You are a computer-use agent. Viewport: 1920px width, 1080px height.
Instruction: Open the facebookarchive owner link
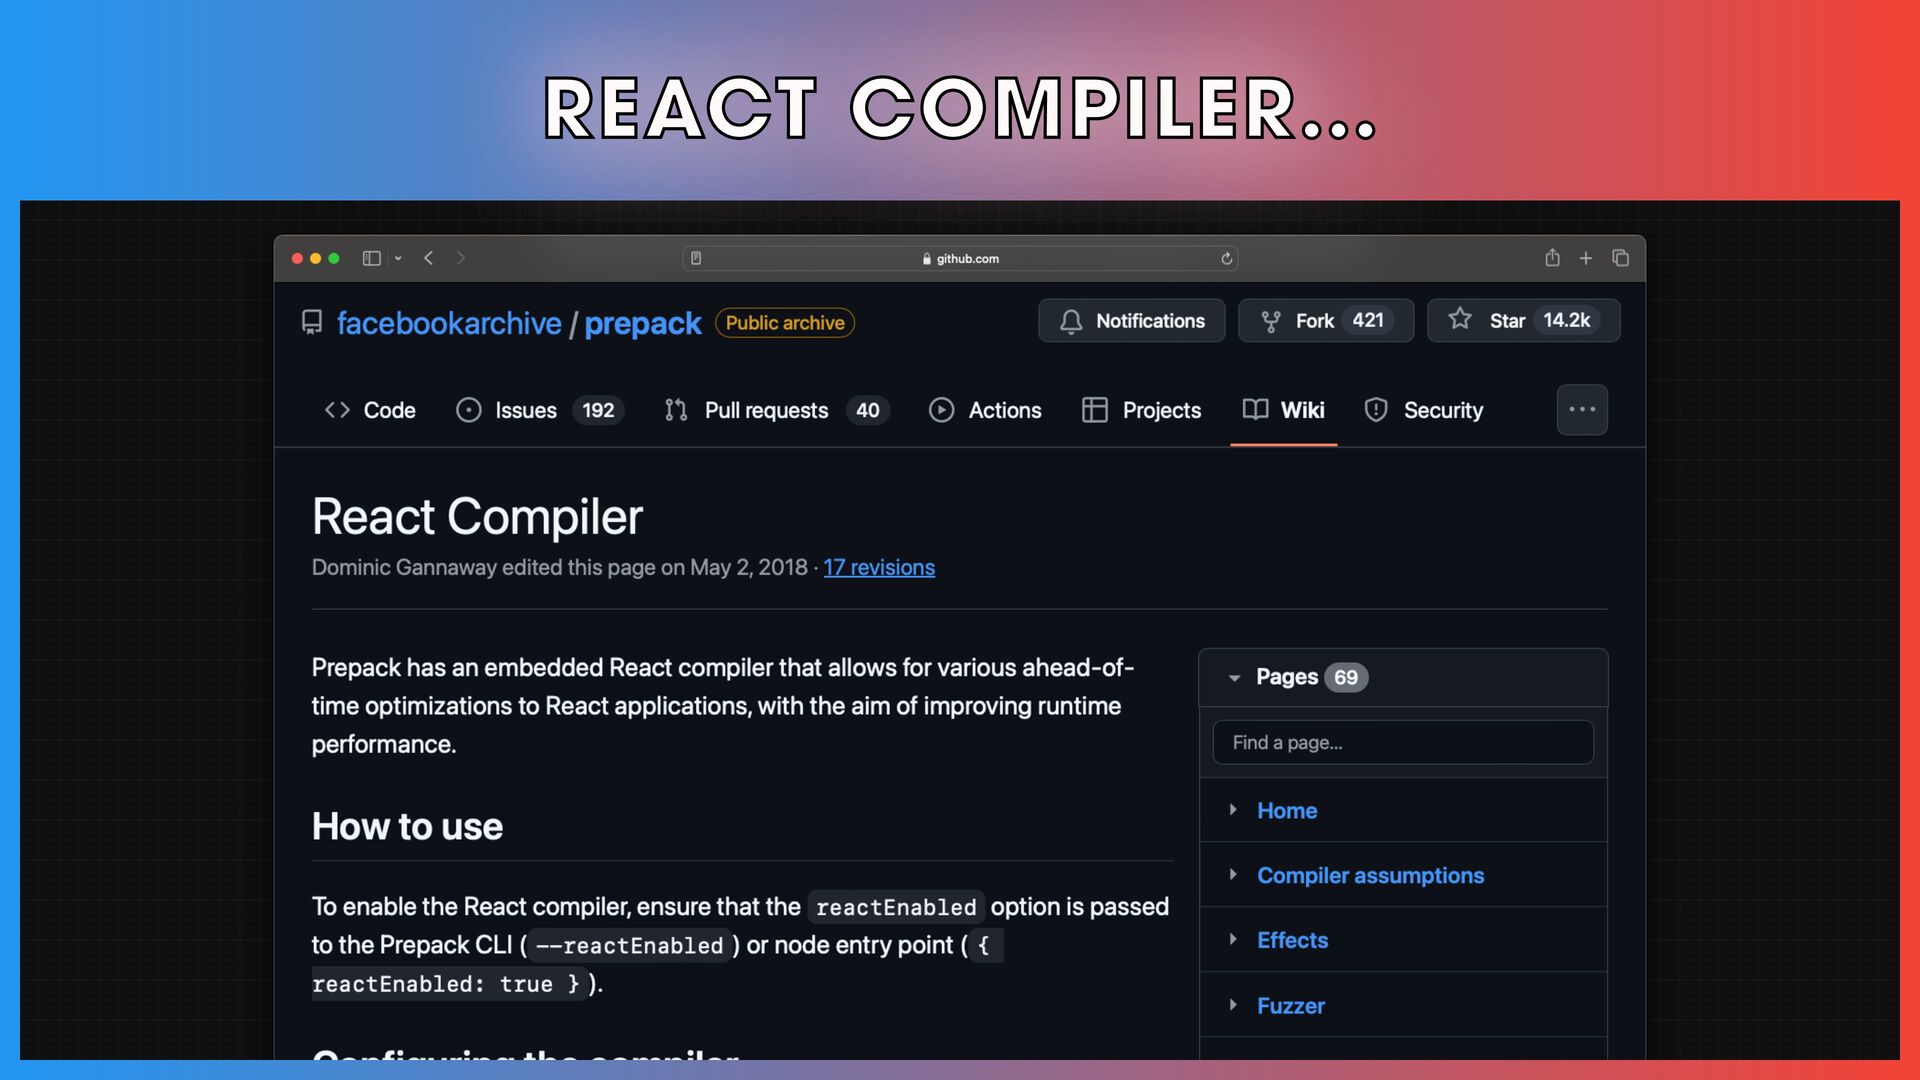449,323
